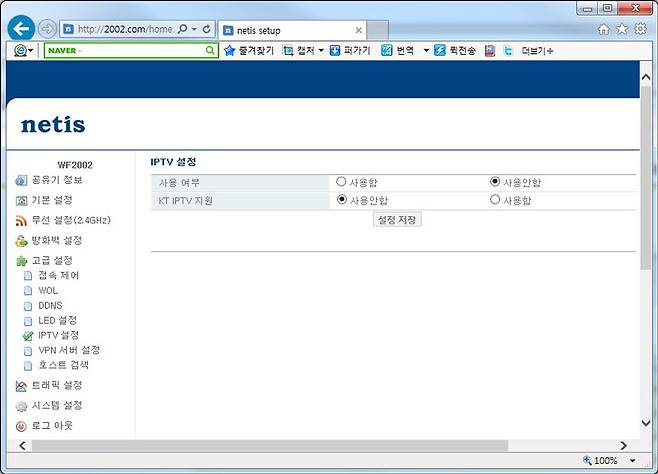Open browser tools gear icon

[640, 29]
